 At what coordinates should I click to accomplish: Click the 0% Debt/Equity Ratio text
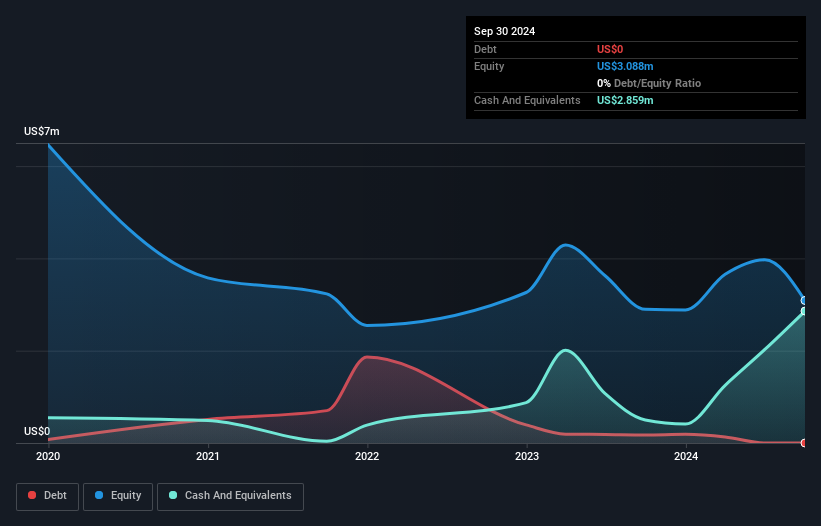[x=649, y=83]
